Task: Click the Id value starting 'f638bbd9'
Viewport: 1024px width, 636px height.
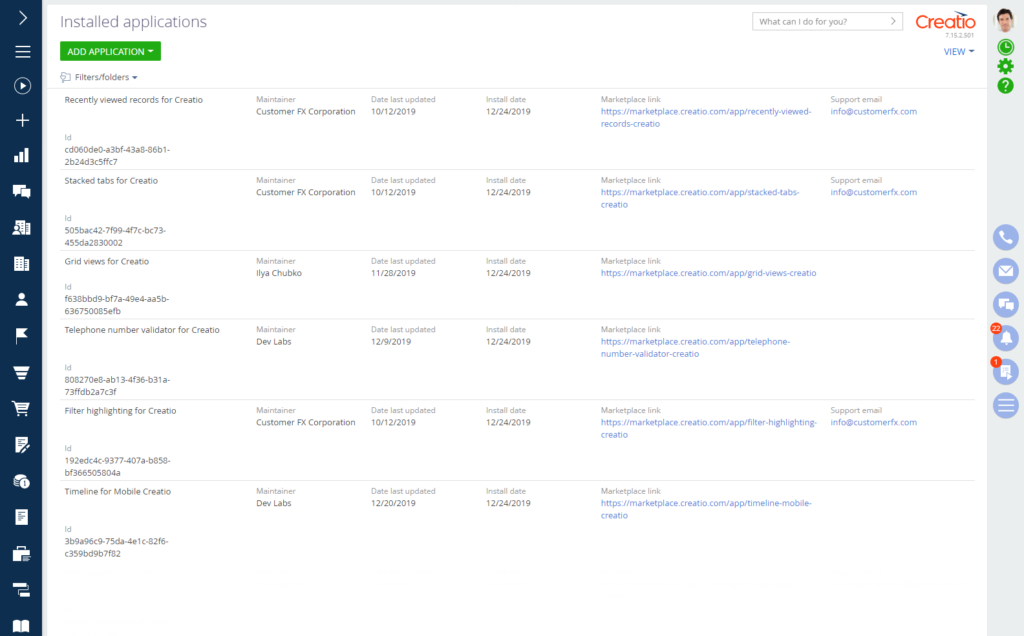Action: [x=117, y=306]
